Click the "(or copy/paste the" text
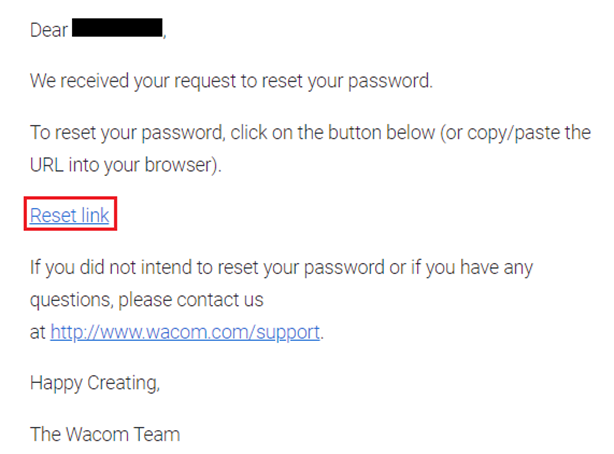Viewport: 614px width, 454px height. 515,133
